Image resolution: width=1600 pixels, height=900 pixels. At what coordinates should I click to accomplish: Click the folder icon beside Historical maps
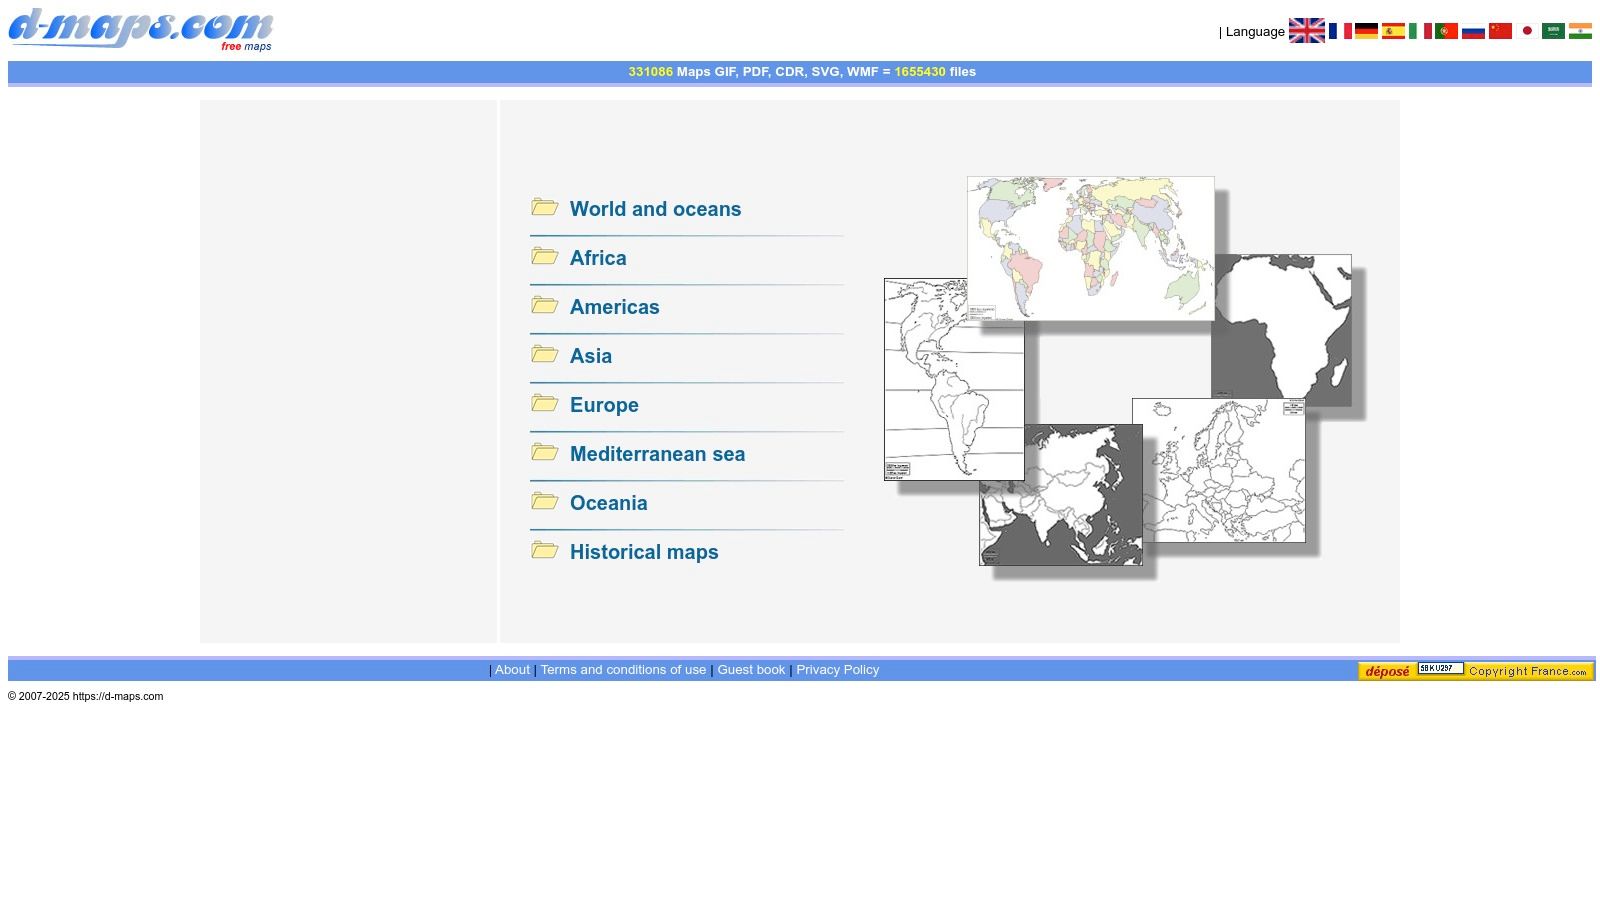pos(544,550)
